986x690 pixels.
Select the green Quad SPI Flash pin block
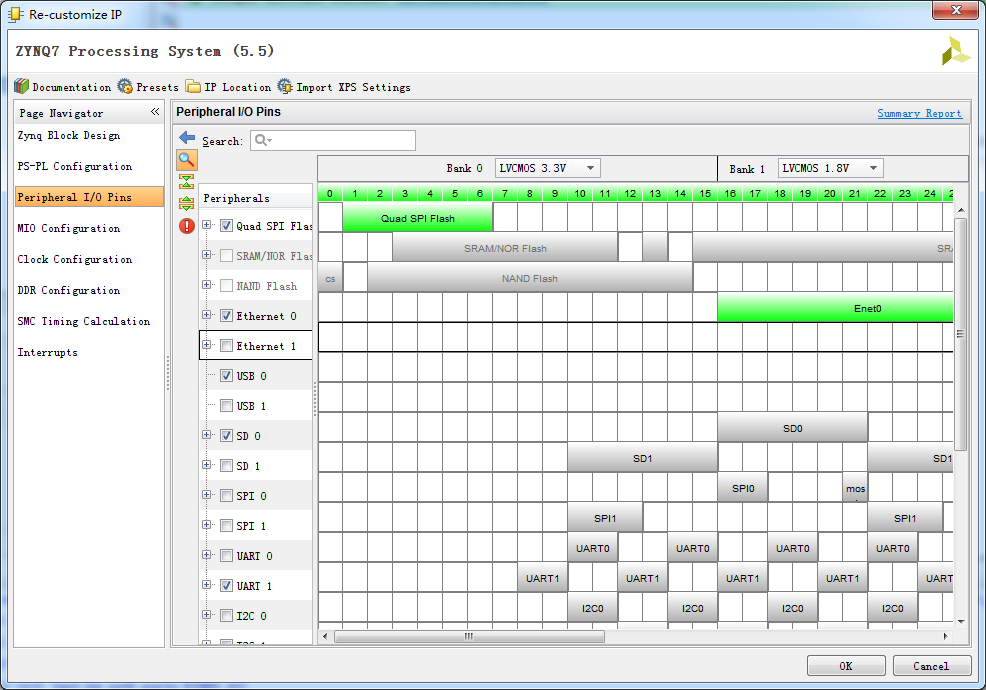point(418,218)
